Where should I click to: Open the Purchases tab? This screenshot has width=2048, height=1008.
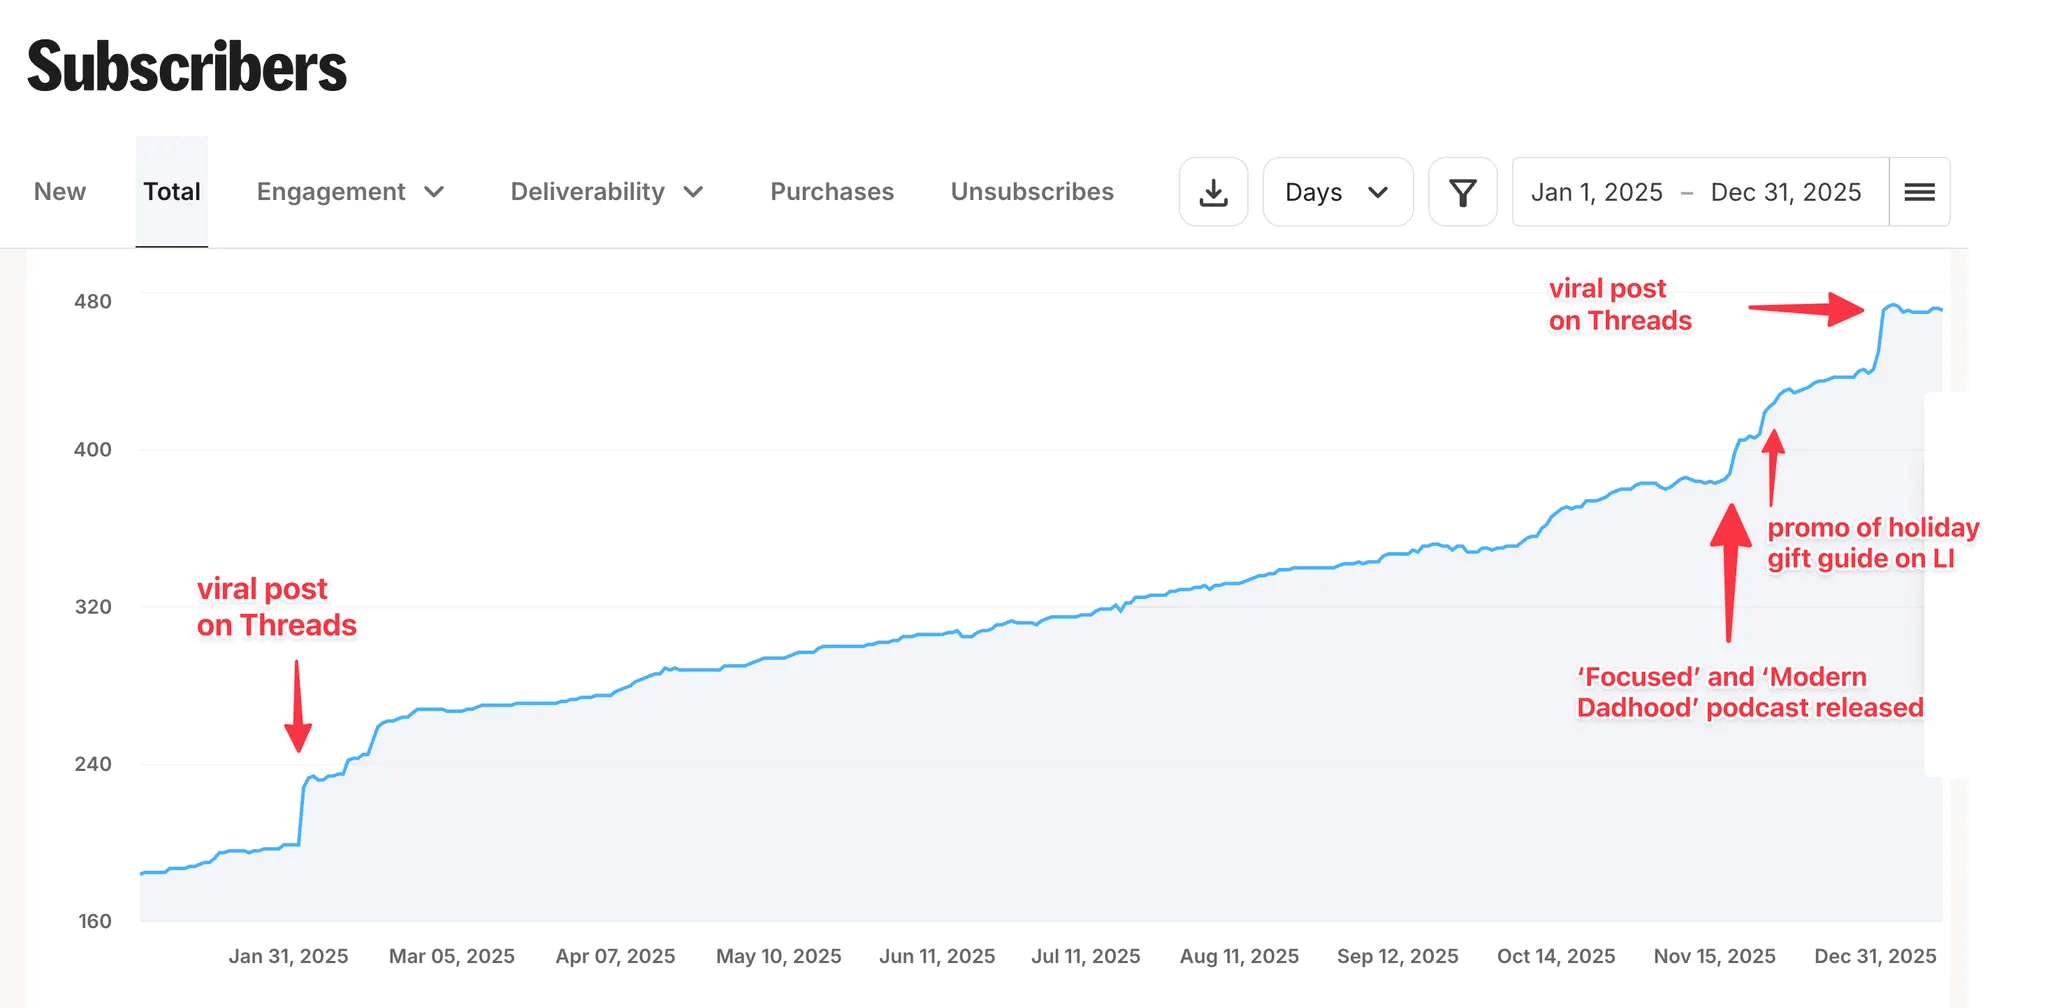pyautogui.click(x=832, y=192)
